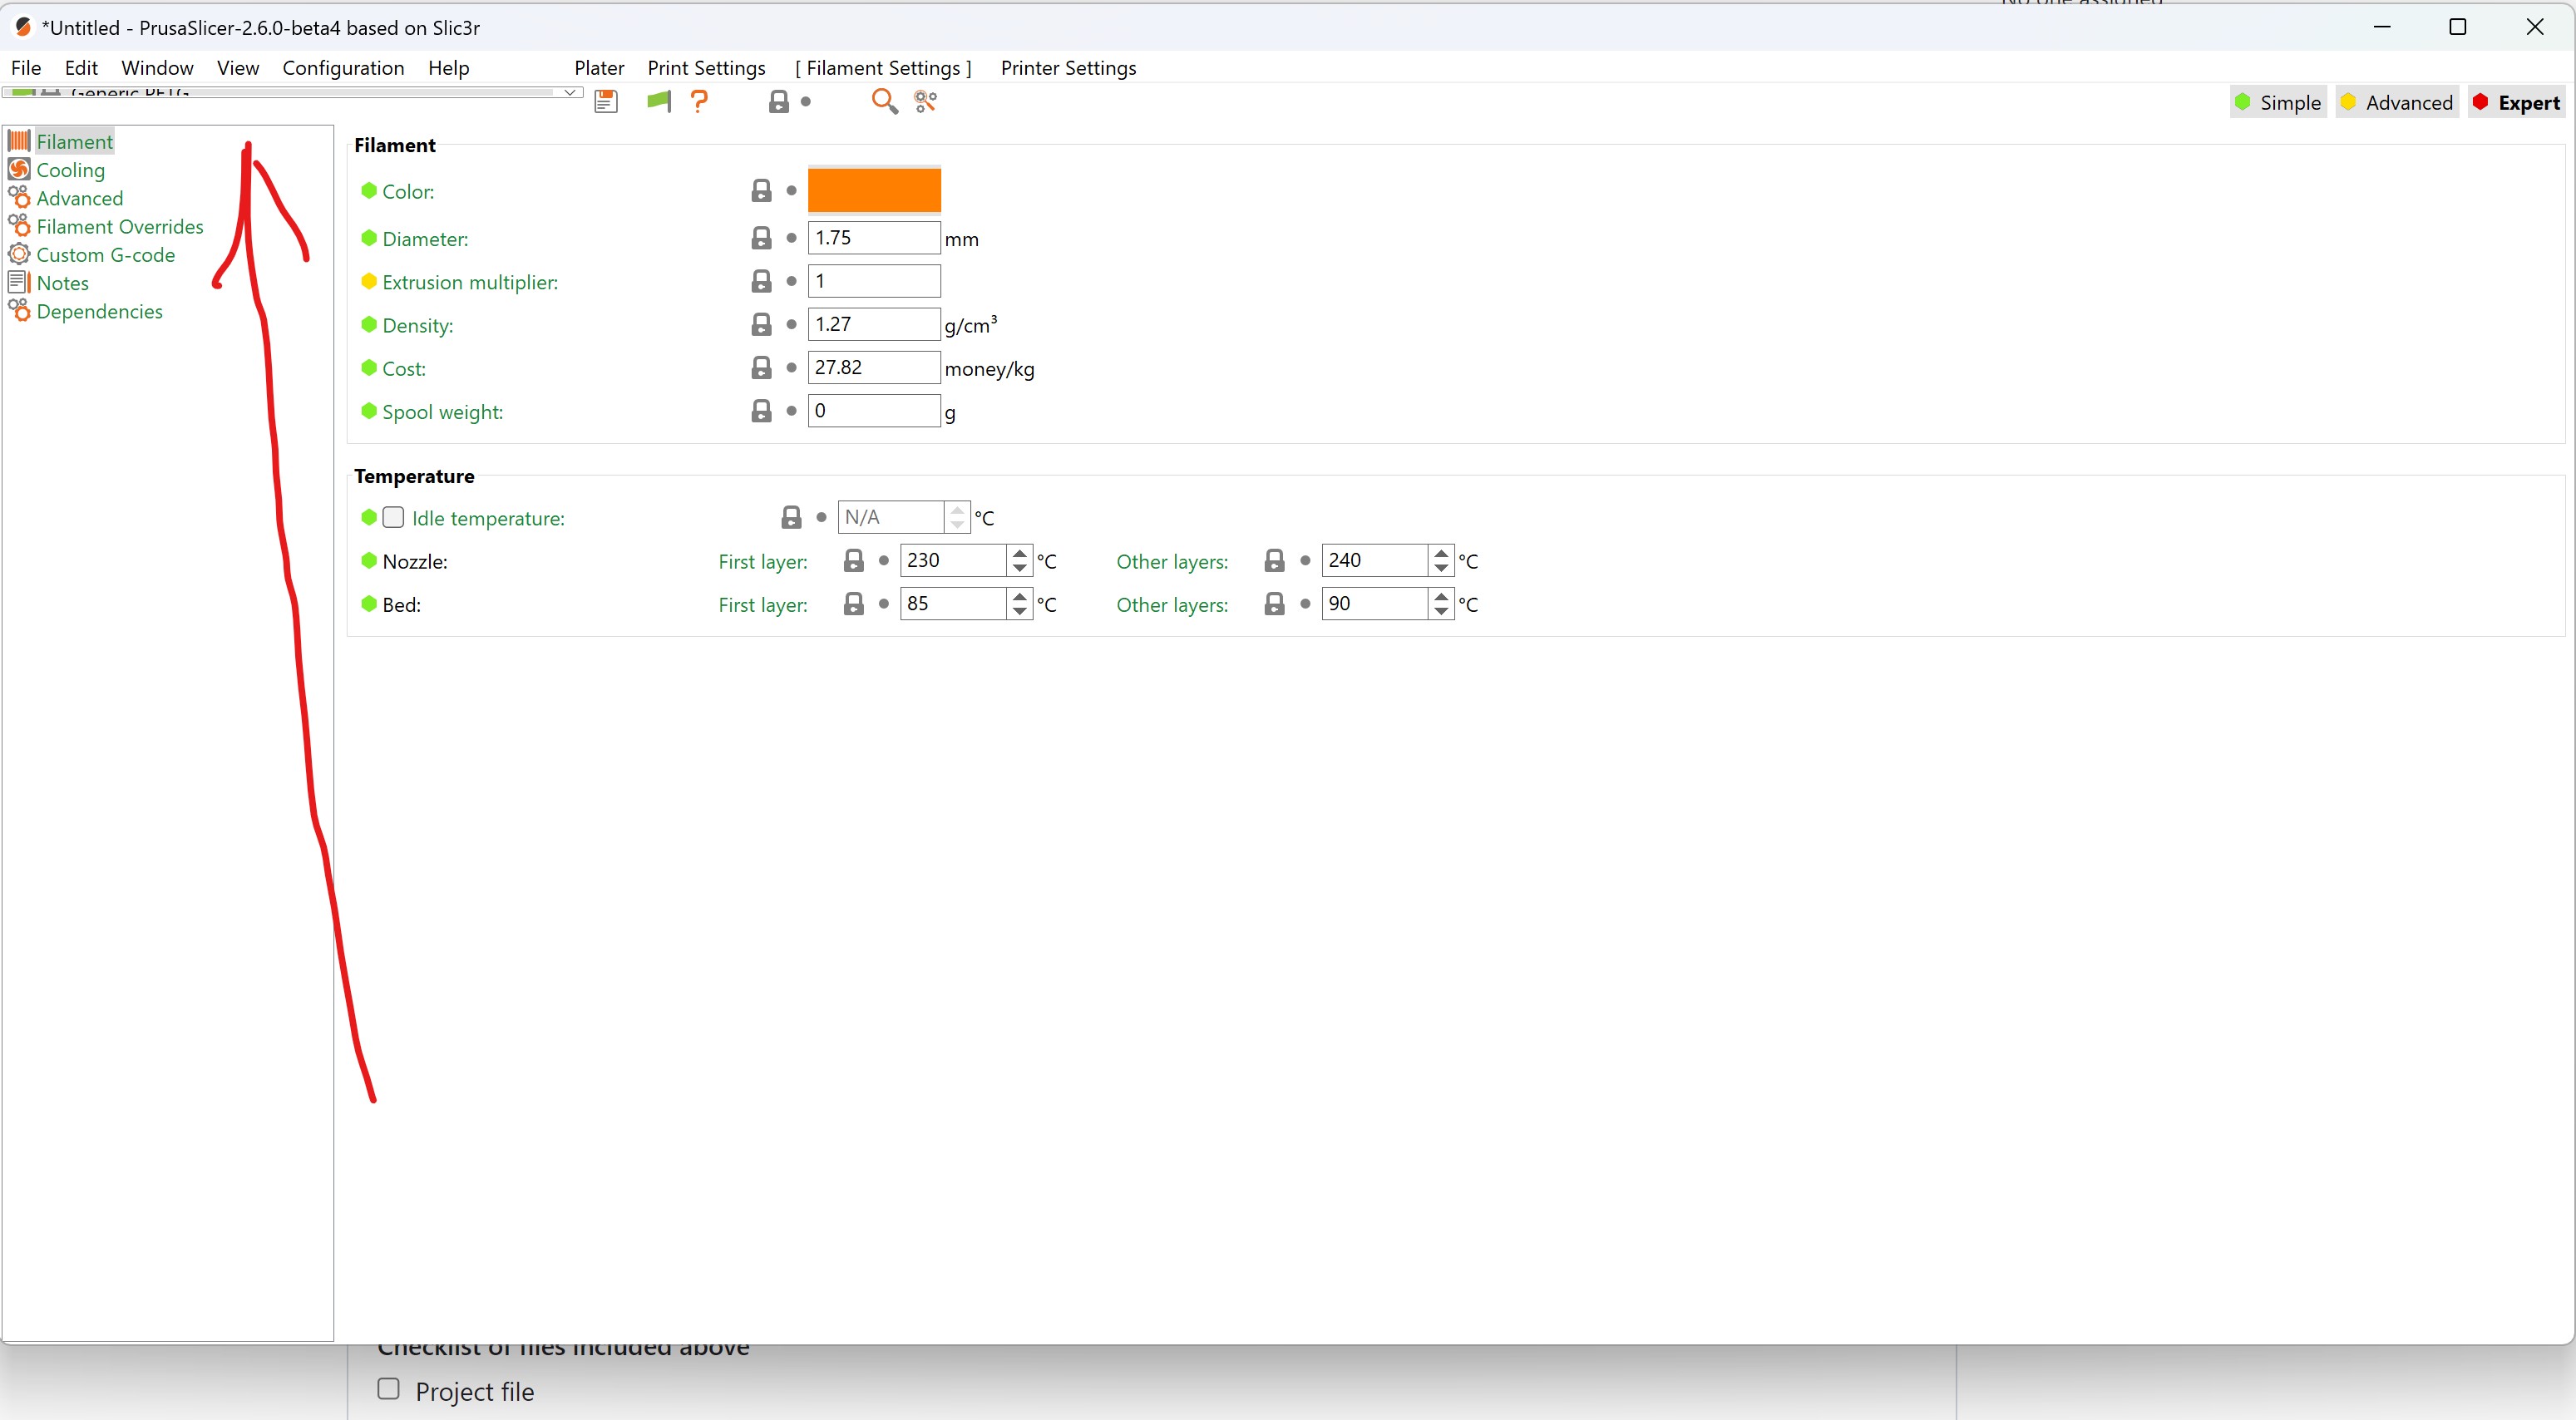
Task: Switch to the Printer Settings tab
Action: [1068, 67]
